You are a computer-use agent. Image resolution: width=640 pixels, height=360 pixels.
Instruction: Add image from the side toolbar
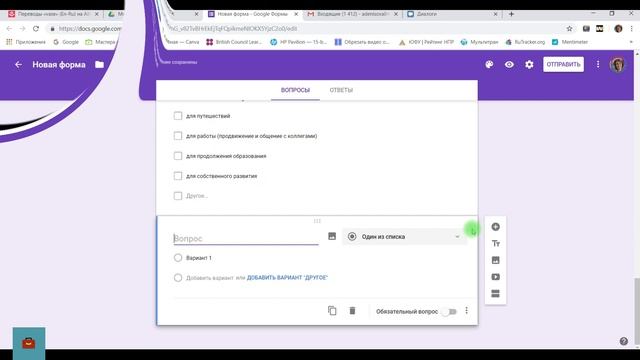point(496,260)
